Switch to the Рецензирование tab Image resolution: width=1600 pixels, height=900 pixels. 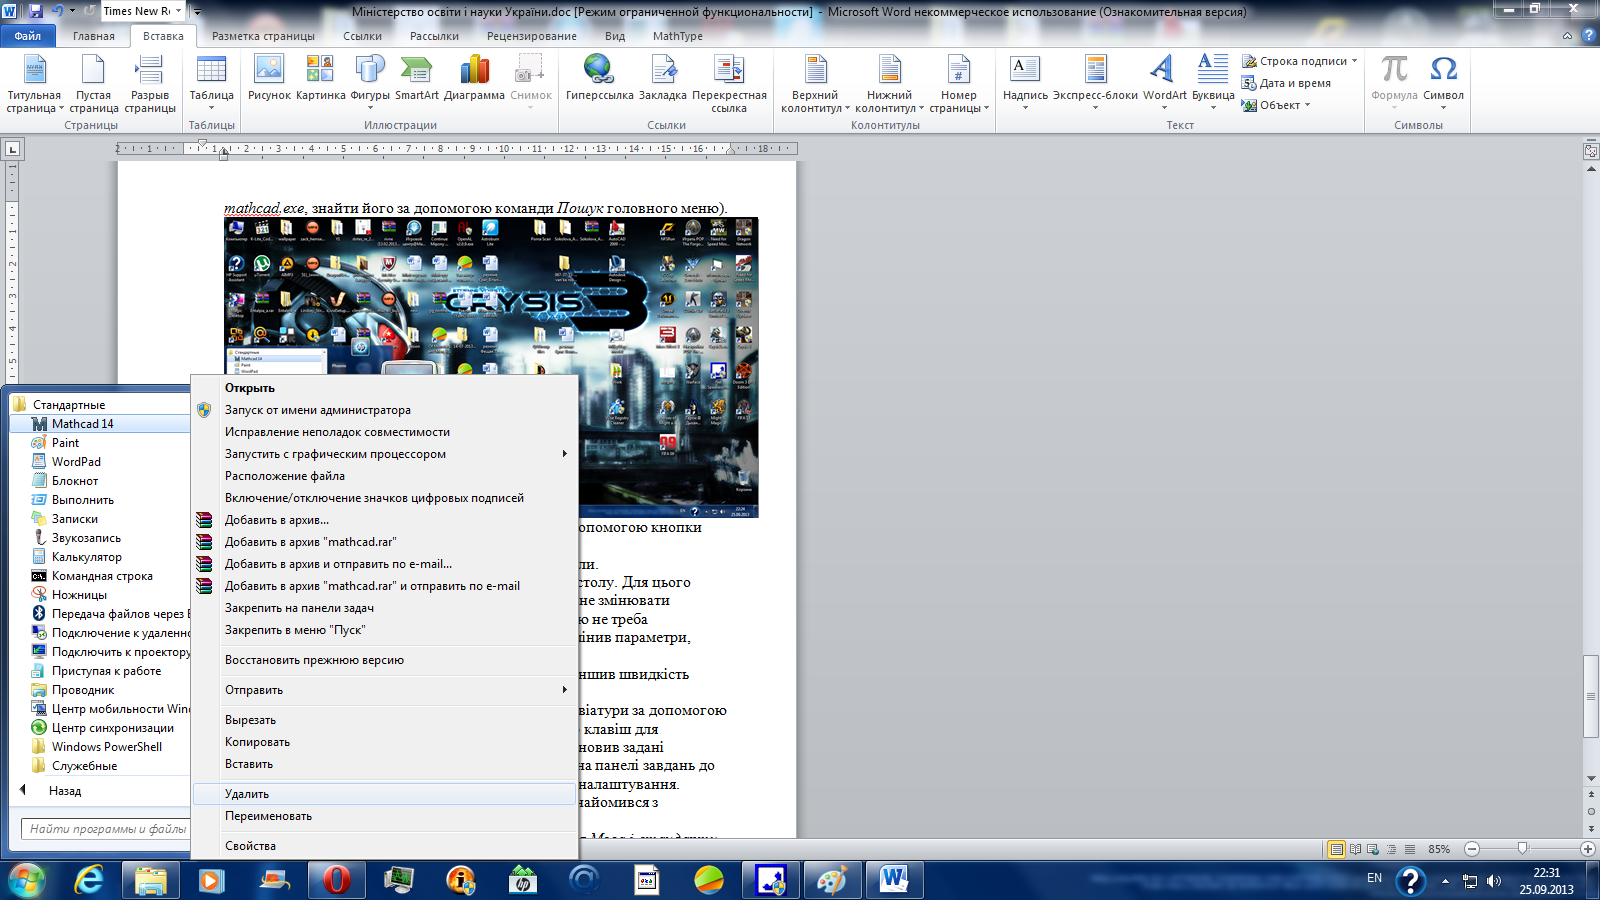531,36
